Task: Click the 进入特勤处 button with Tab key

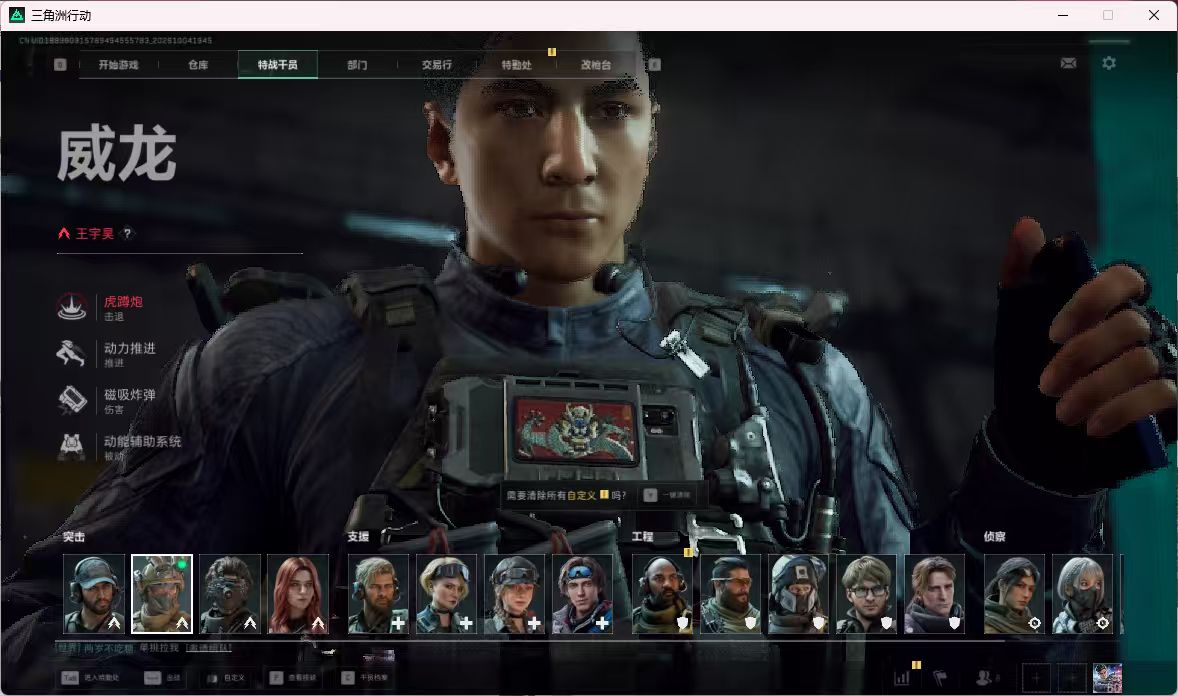Action: tap(90, 678)
